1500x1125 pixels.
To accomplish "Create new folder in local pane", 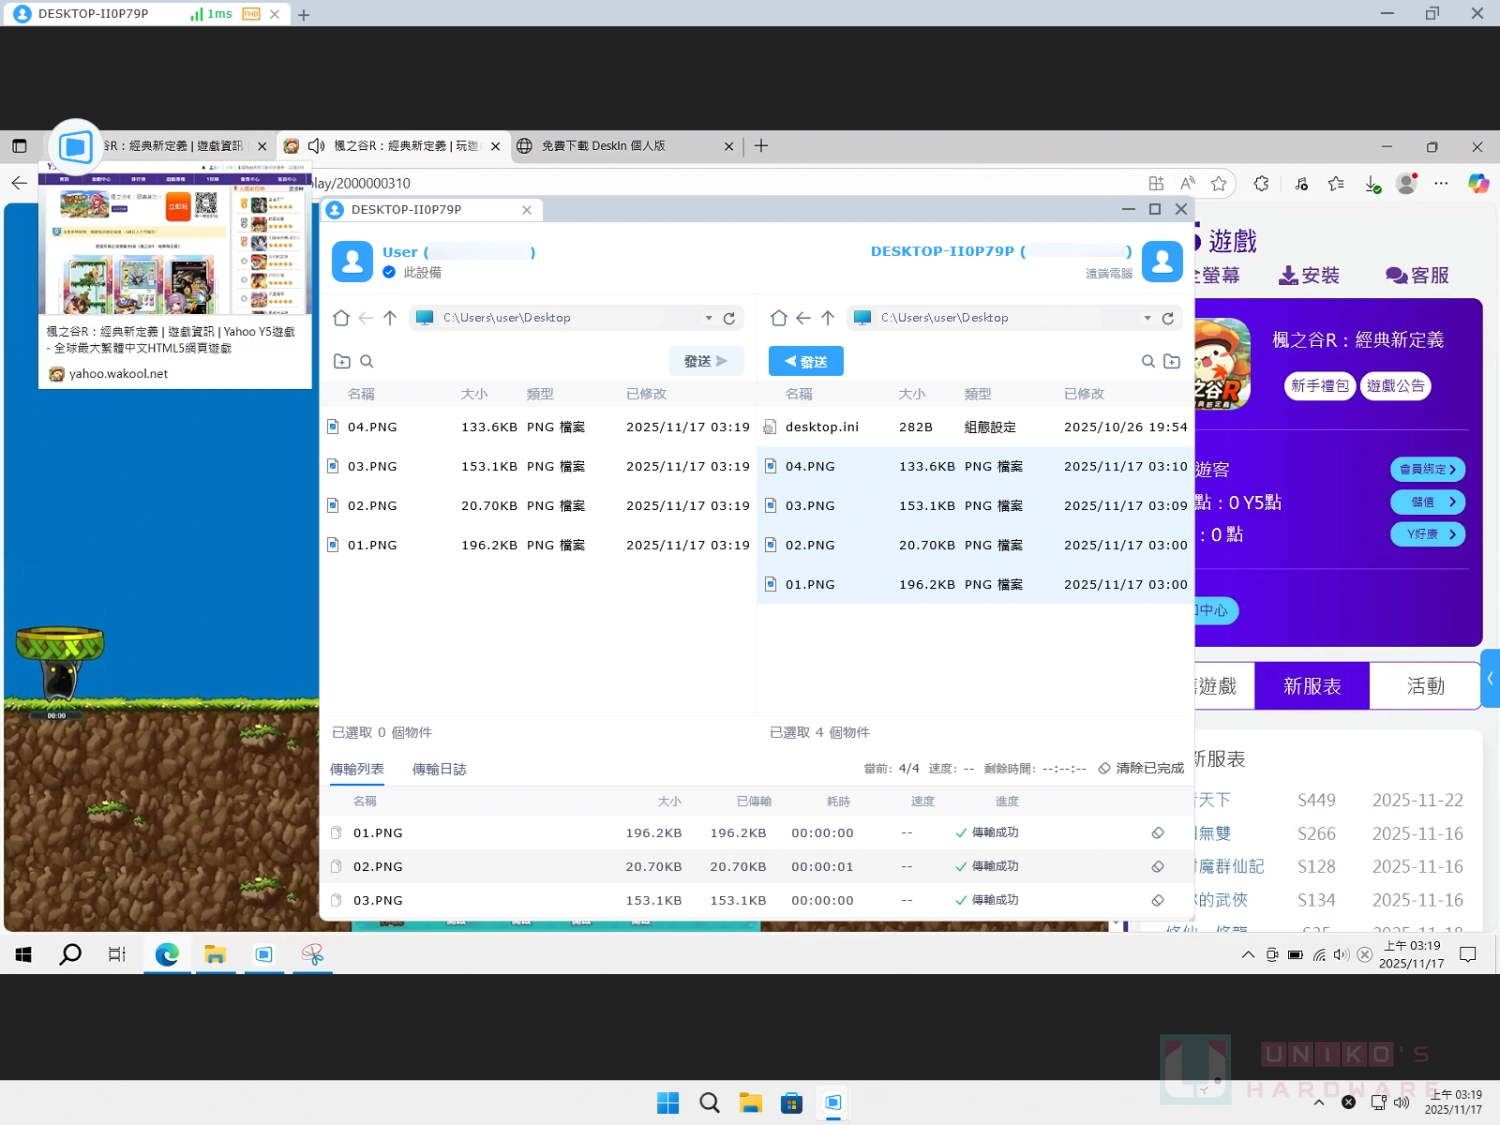I will click(x=342, y=361).
